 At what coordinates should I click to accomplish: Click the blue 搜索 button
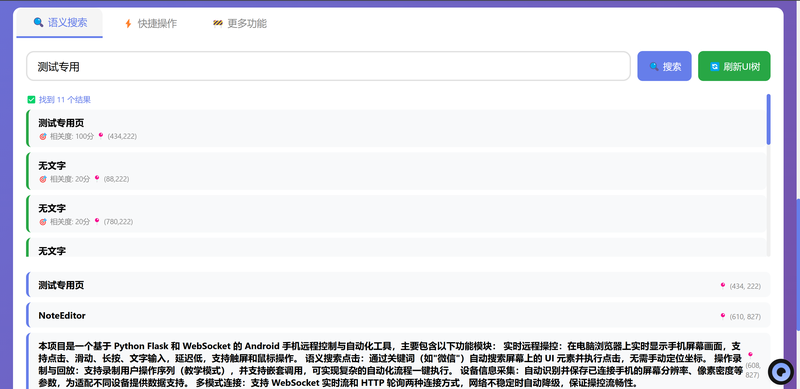click(x=664, y=66)
